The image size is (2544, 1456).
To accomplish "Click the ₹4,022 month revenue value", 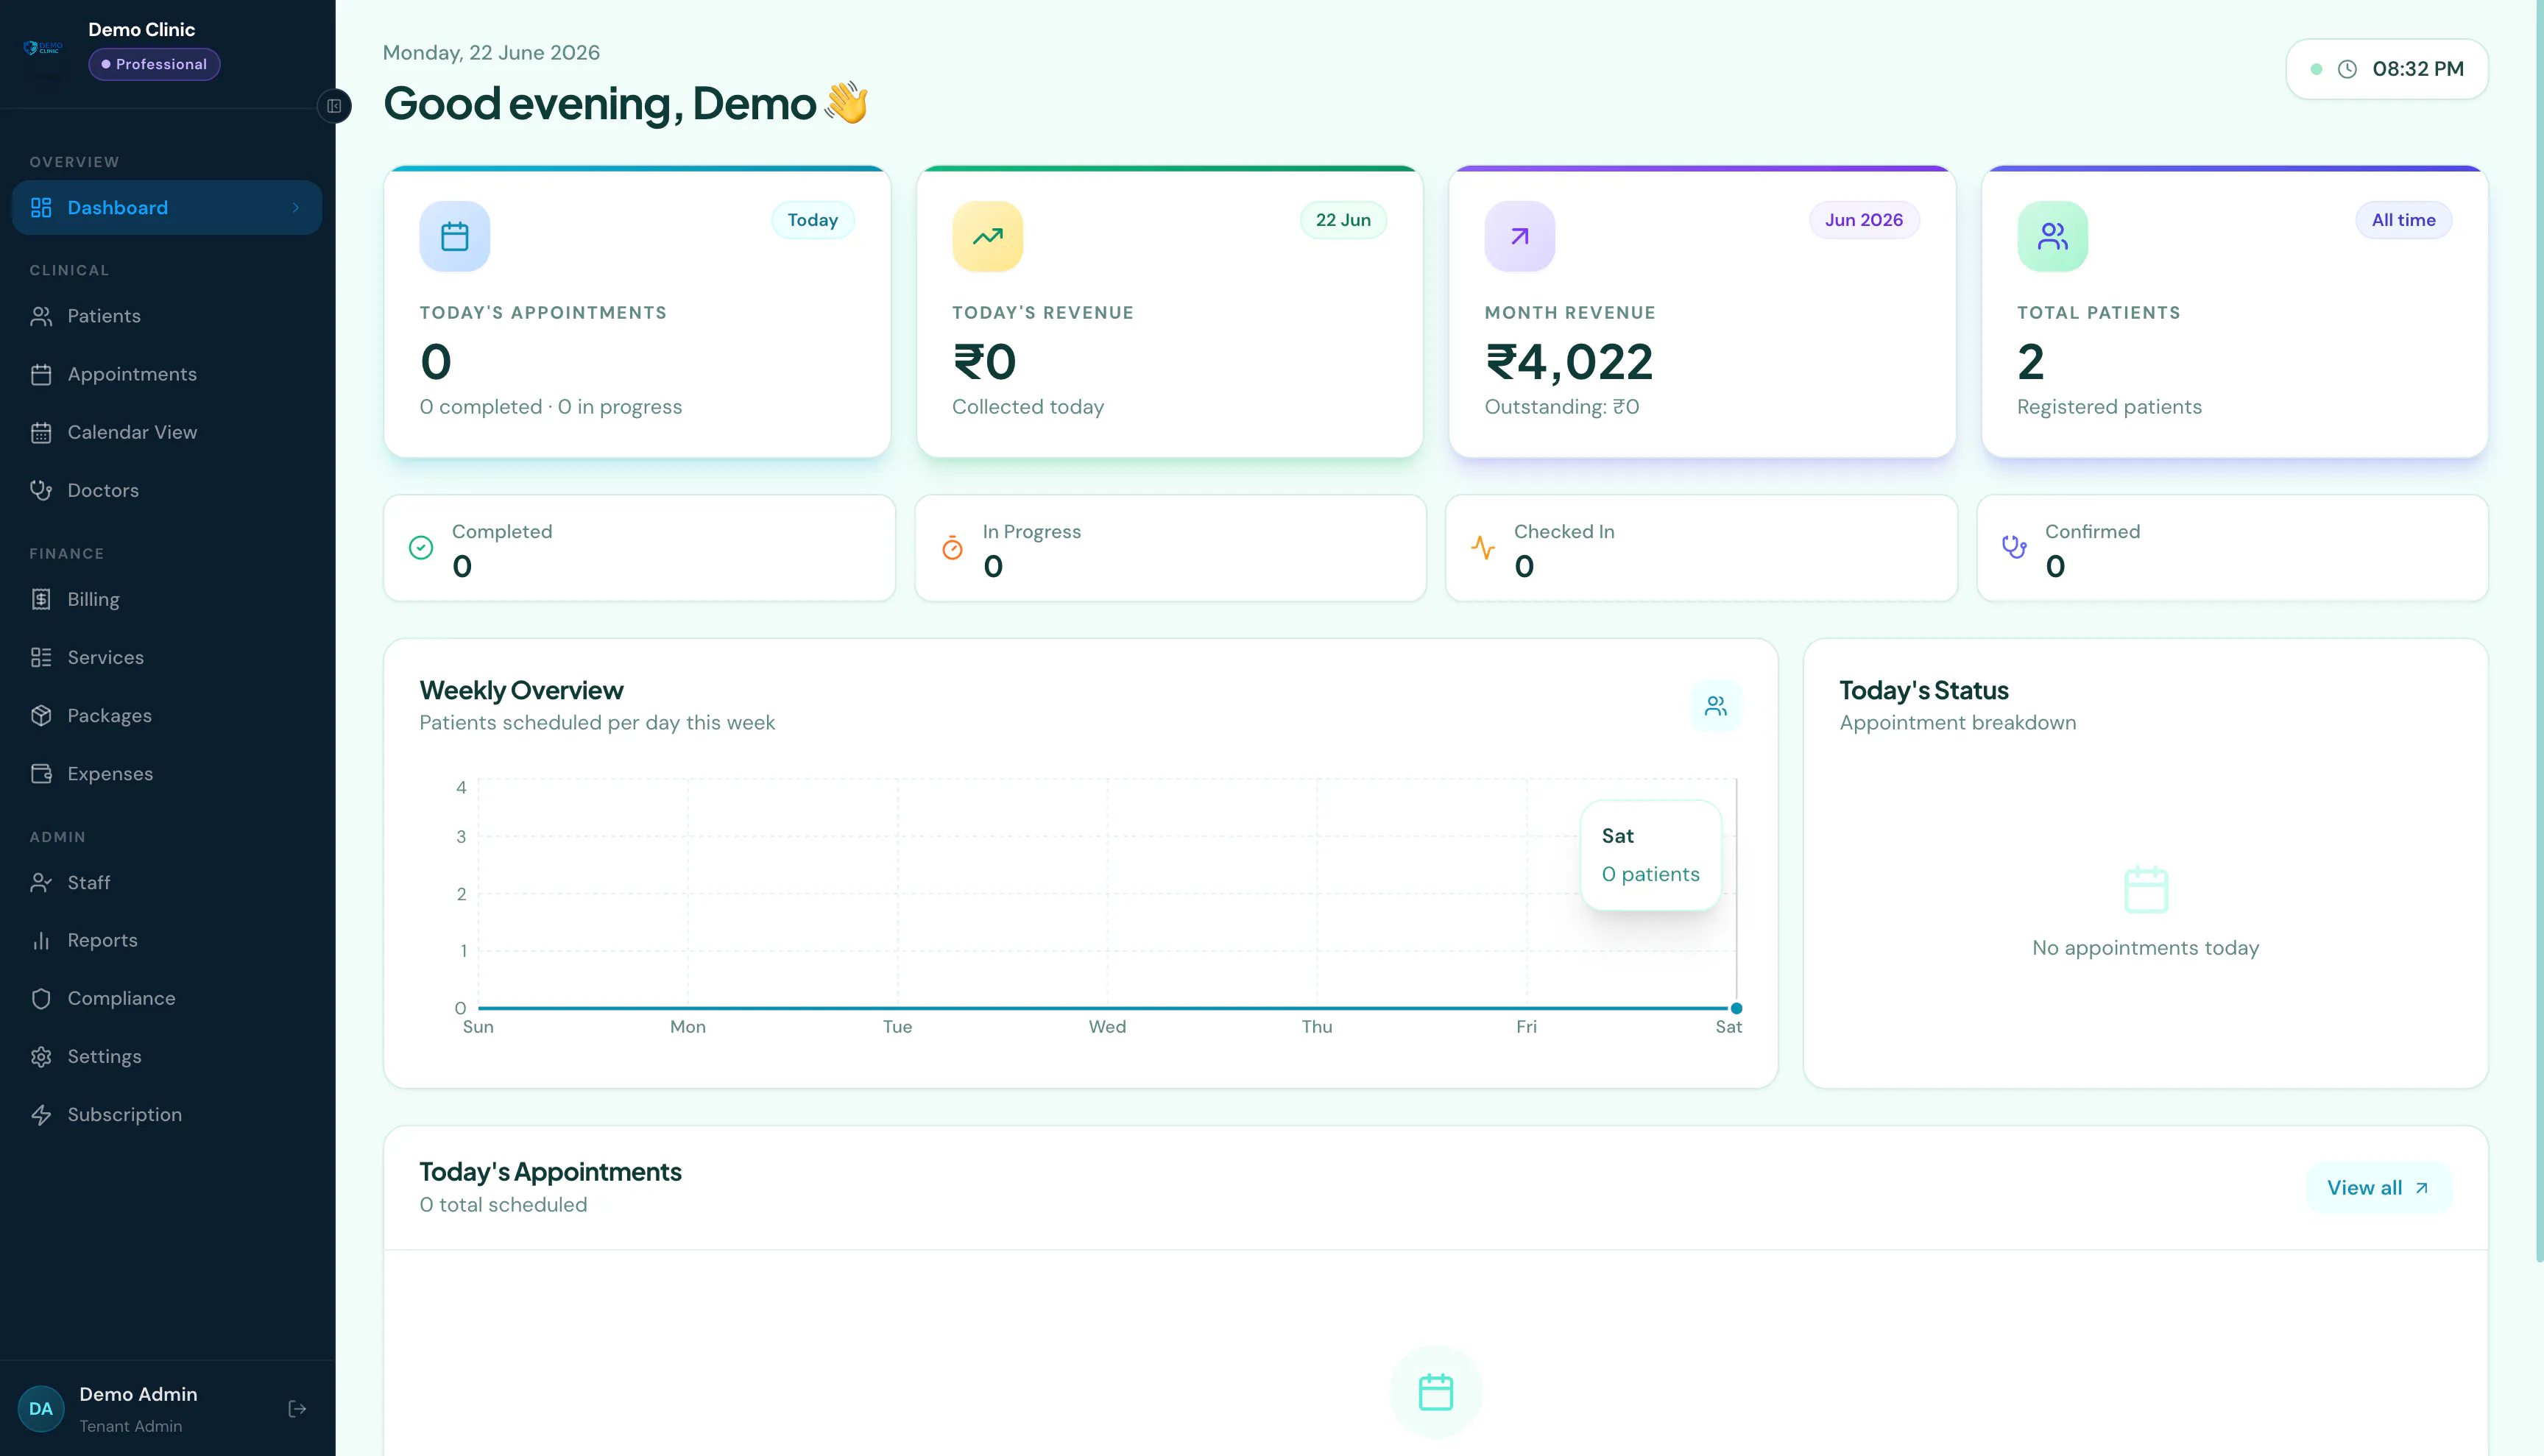I will (1569, 362).
